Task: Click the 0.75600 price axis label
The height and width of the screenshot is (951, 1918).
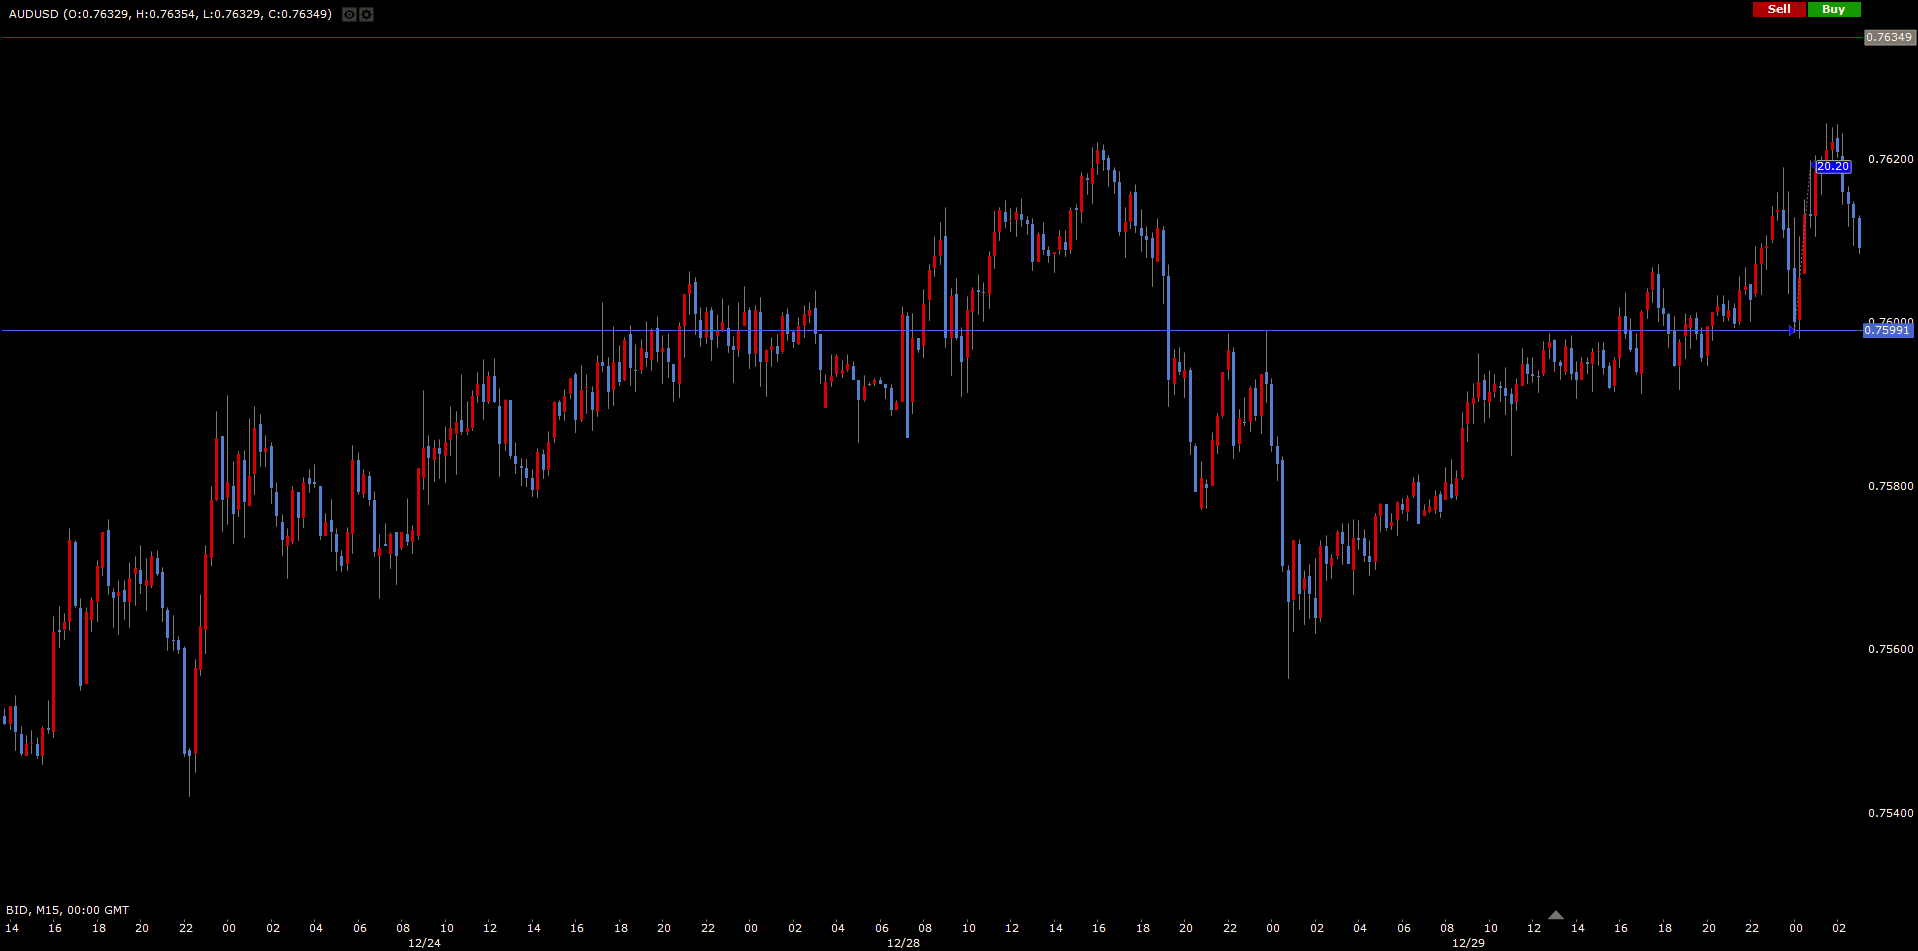Action: click(x=1890, y=649)
